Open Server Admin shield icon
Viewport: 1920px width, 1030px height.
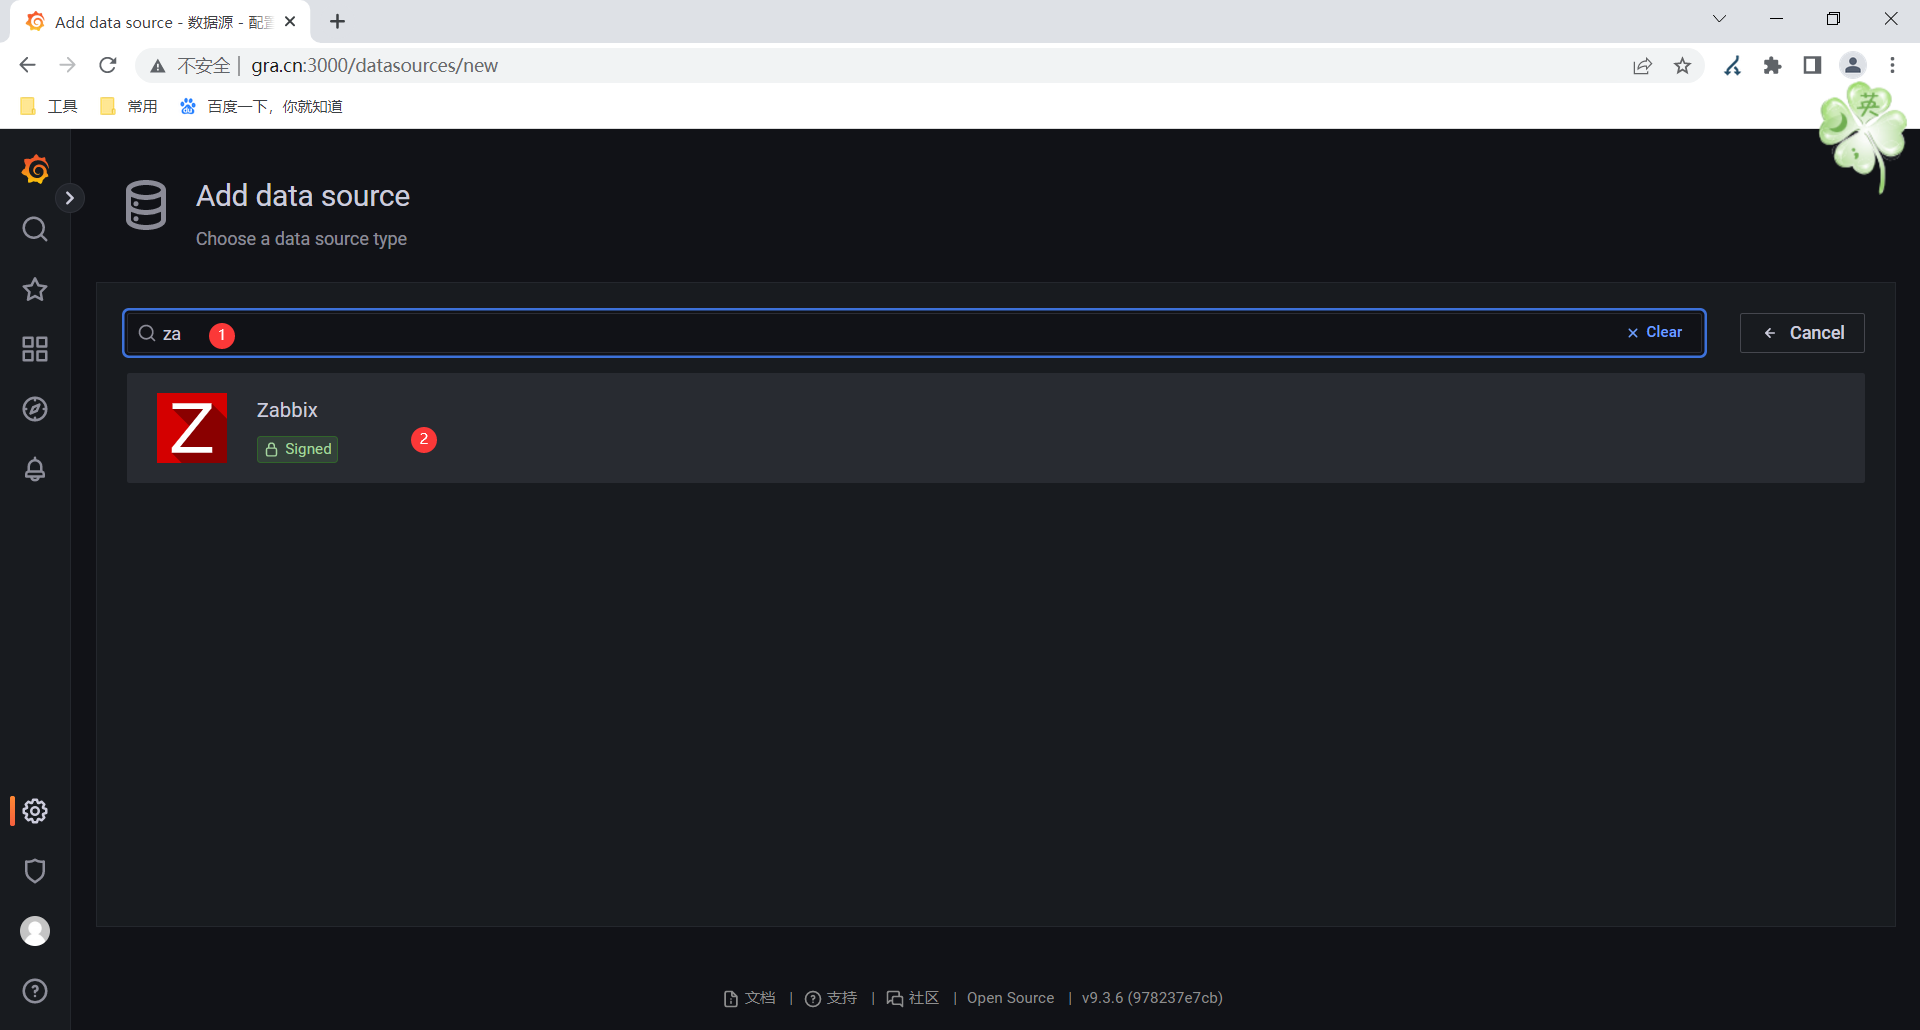click(35, 871)
